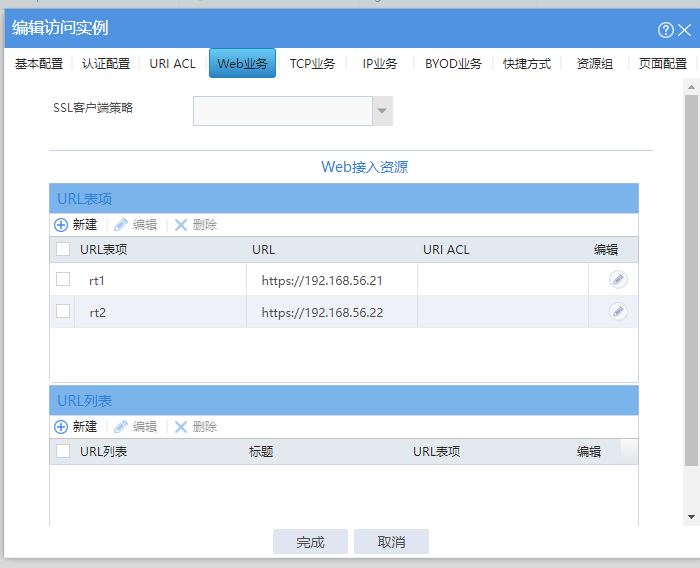Viewport: 700px width, 568px height.
Task: Click the plus 新建 icon in URL表项 toolbar
Action: pos(61,225)
